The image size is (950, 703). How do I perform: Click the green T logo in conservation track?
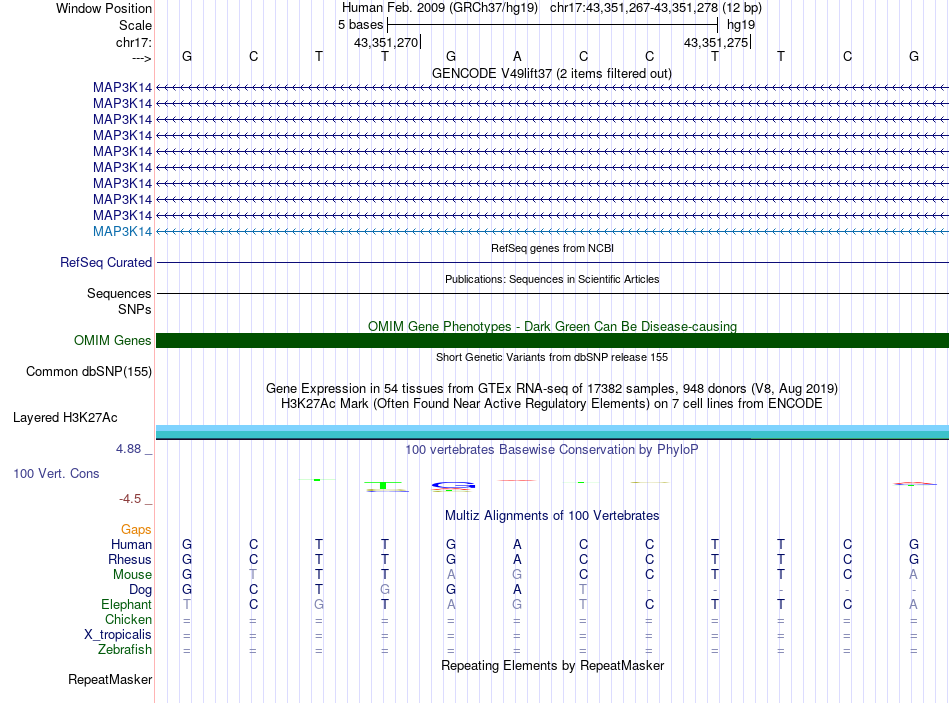[x=384, y=485]
